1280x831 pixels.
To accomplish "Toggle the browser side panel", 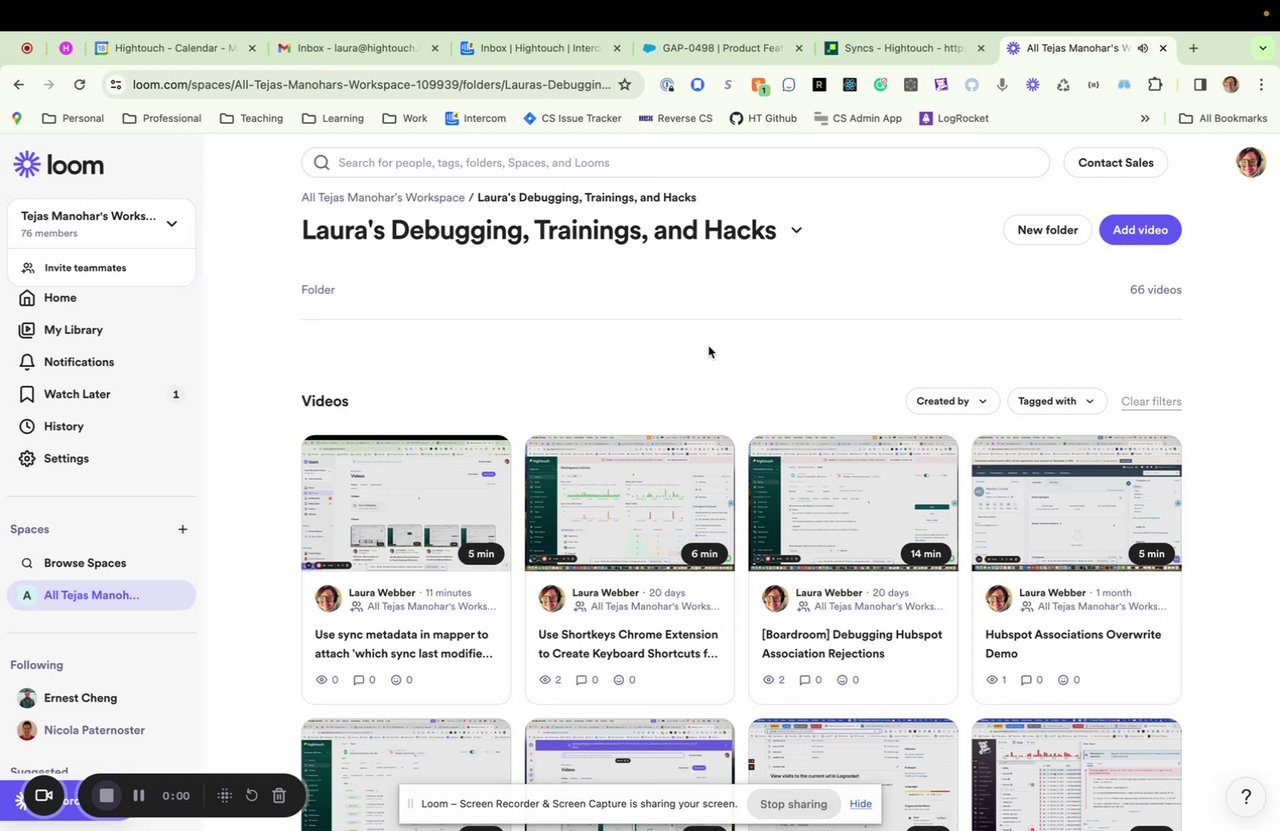I will [x=1200, y=85].
